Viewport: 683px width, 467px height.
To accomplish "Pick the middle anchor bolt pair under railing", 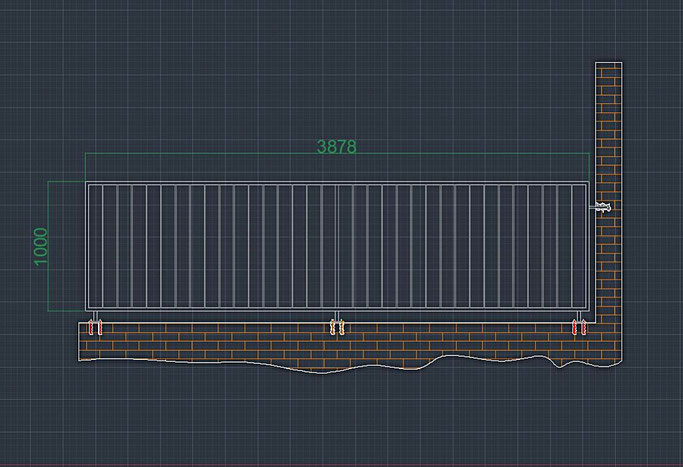I will coord(337,327).
